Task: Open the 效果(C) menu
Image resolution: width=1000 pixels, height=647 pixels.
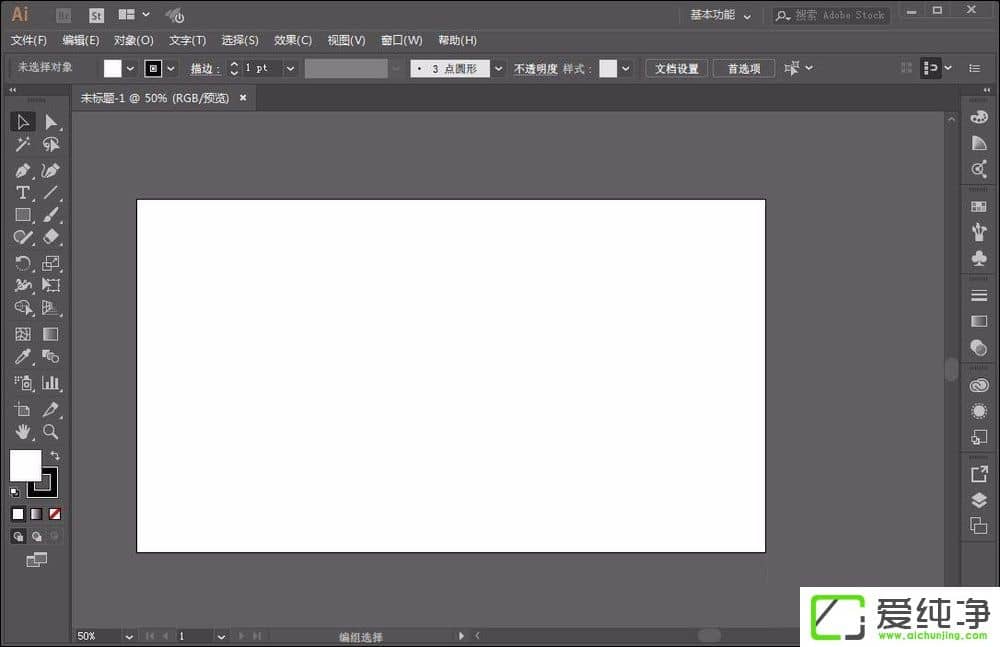Action: [293, 40]
